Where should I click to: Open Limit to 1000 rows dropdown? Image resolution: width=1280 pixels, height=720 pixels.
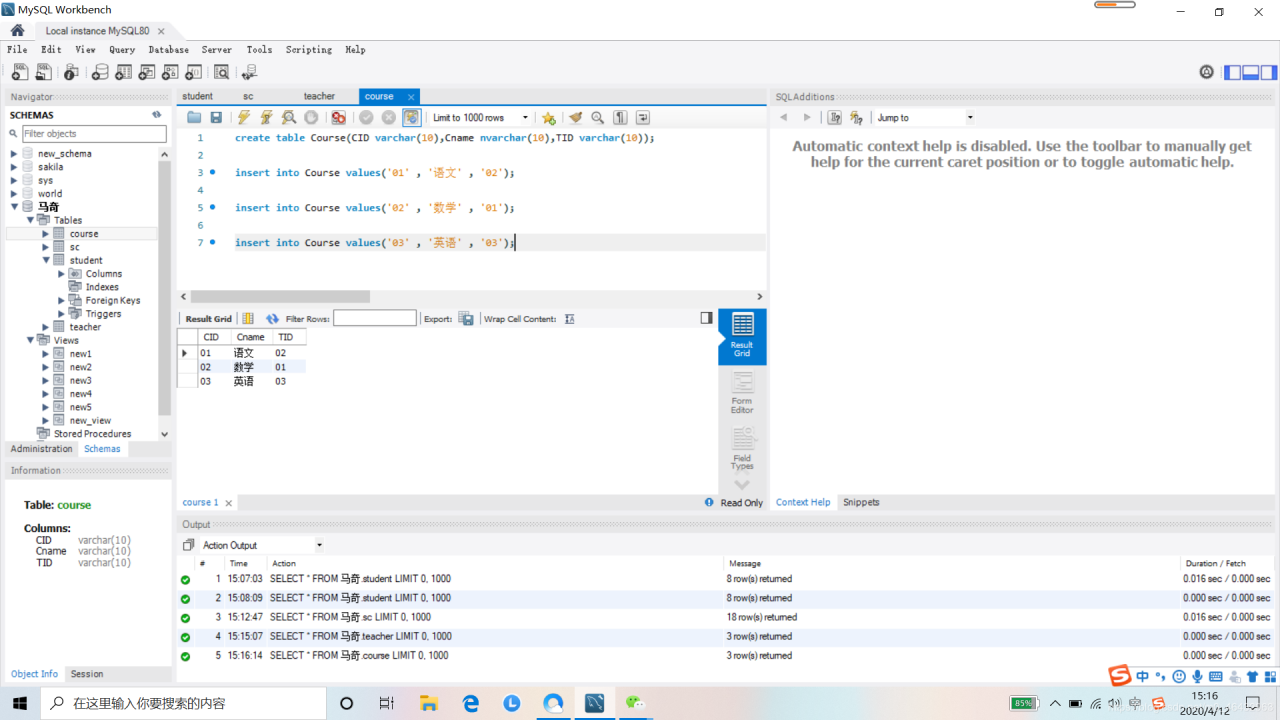click(480, 118)
